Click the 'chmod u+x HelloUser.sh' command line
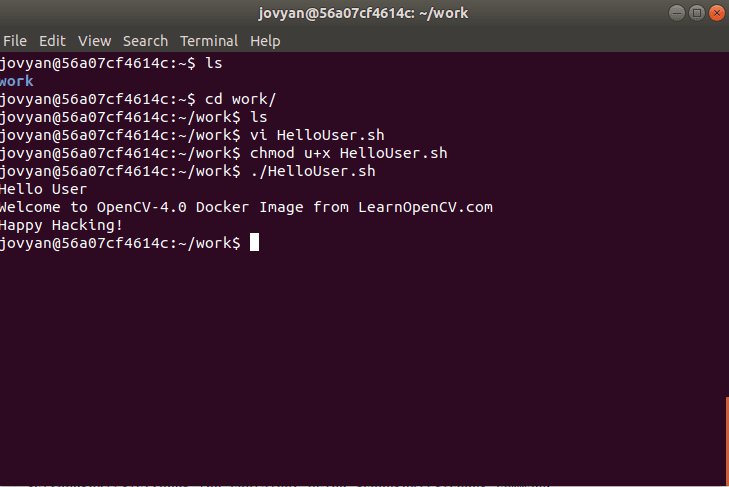The height and width of the screenshot is (487, 729). (224, 153)
